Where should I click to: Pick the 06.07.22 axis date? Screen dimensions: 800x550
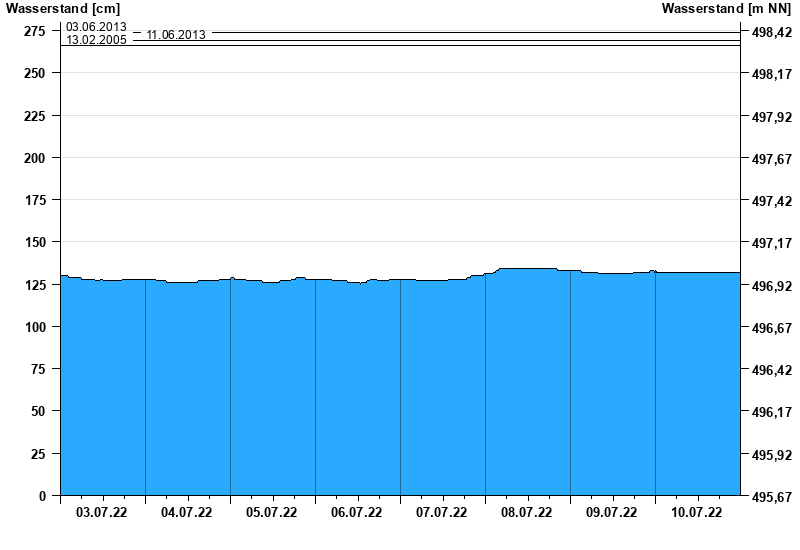(357, 513)
